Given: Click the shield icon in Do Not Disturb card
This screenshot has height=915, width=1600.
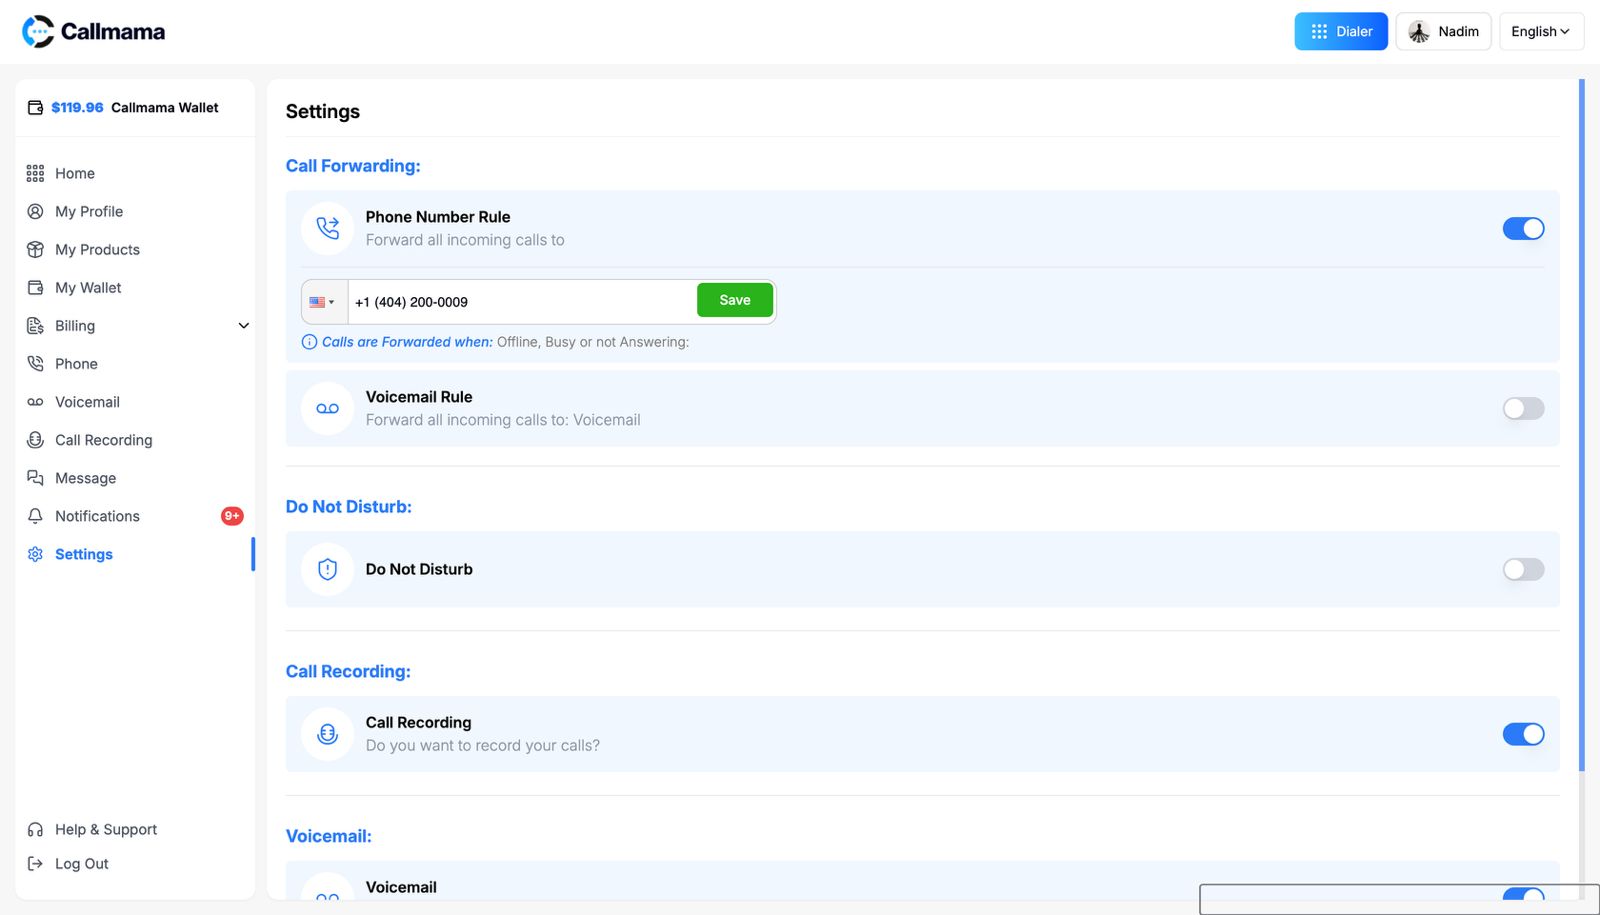Looking at the screenshot, I should (x=327, y=569).
